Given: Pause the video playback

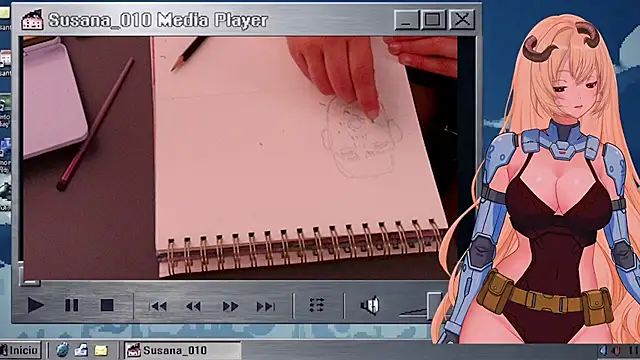Looking at the screenshot, I should pyautogui.click(x=72, y=305).
